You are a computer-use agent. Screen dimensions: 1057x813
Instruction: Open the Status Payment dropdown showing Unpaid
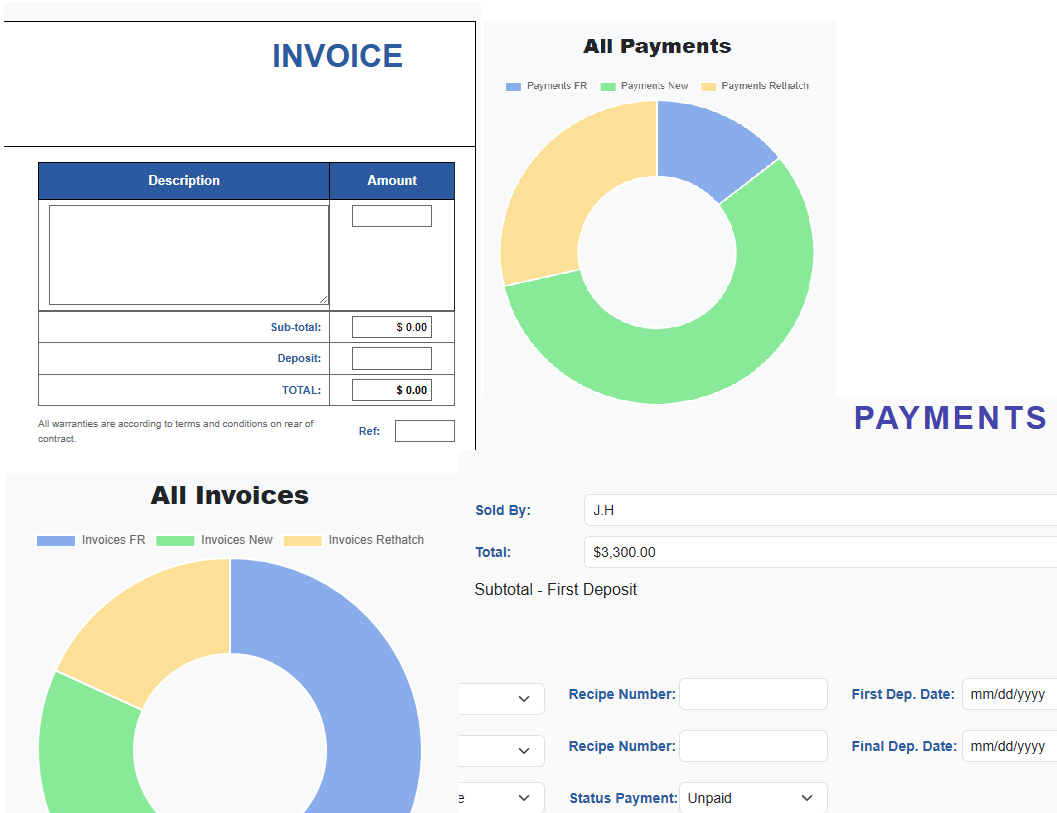(752, 798)
